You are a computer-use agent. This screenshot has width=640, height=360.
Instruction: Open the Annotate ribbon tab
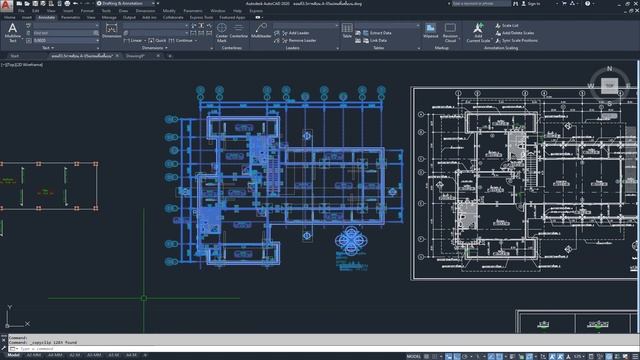tap(46, 18)
